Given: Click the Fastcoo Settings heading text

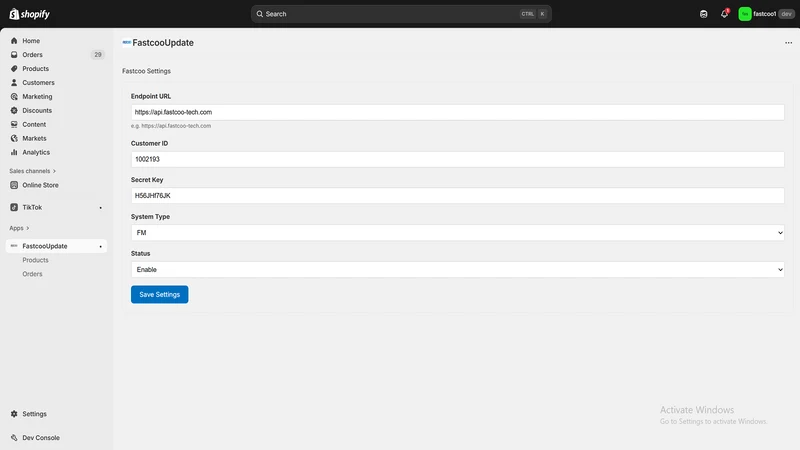Looking at the screenshot, I should click(x=146, y=71).
